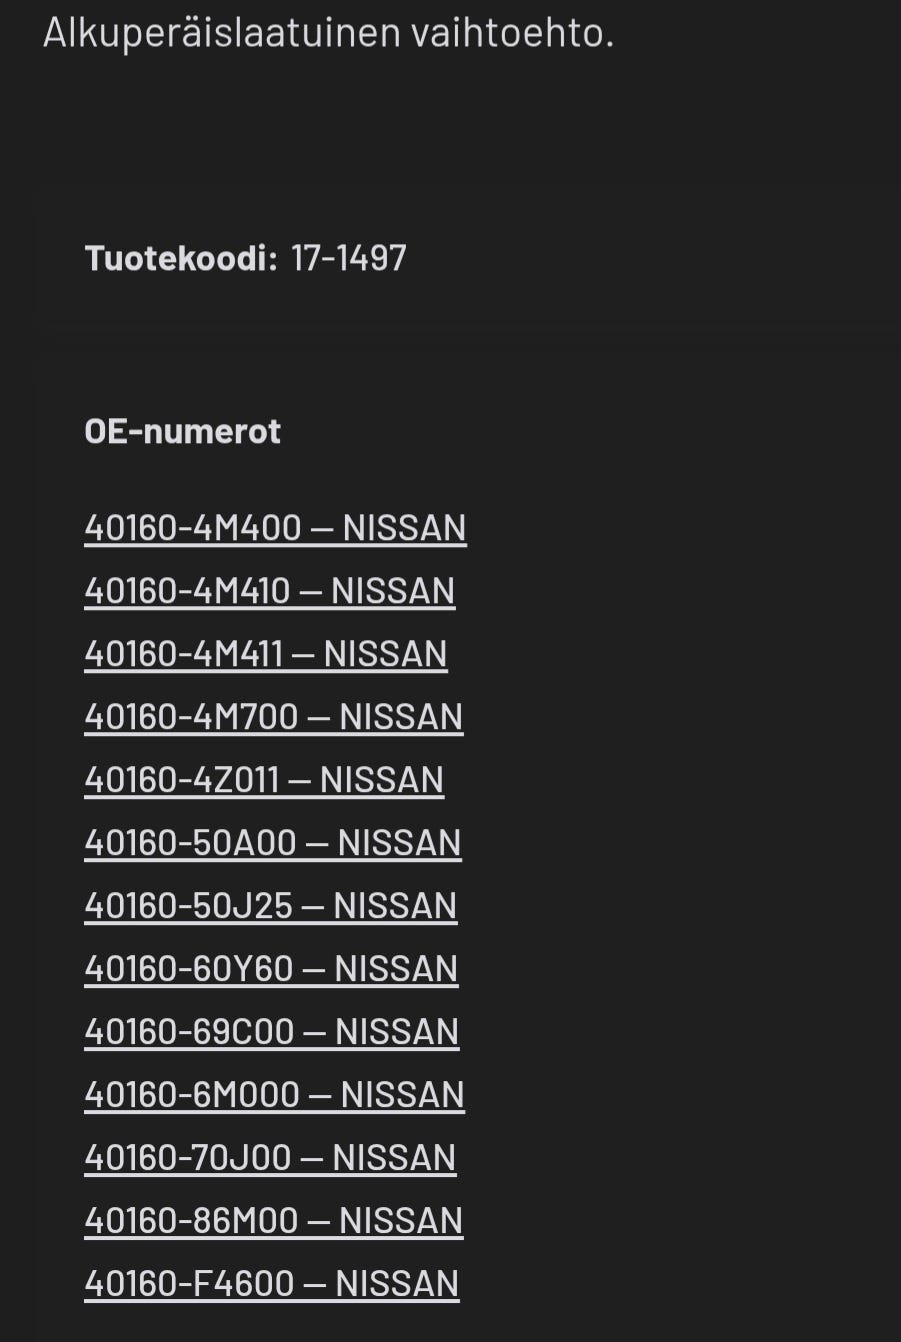
Task: Open the 40160-86M00 — NISSAN link
Action: tap(274, 1221)
